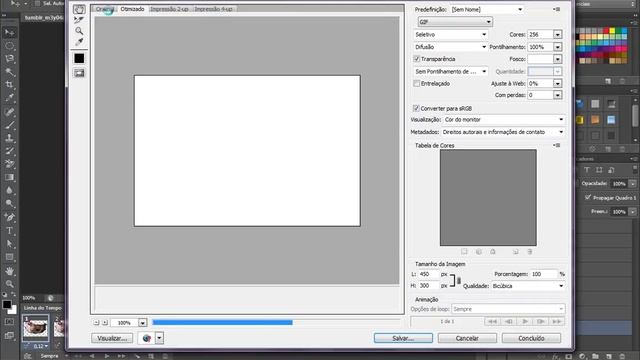Switch to the Impressão 4-up tab
The width and height of the screenshot is (640, 360).
[x=213, y=9]
